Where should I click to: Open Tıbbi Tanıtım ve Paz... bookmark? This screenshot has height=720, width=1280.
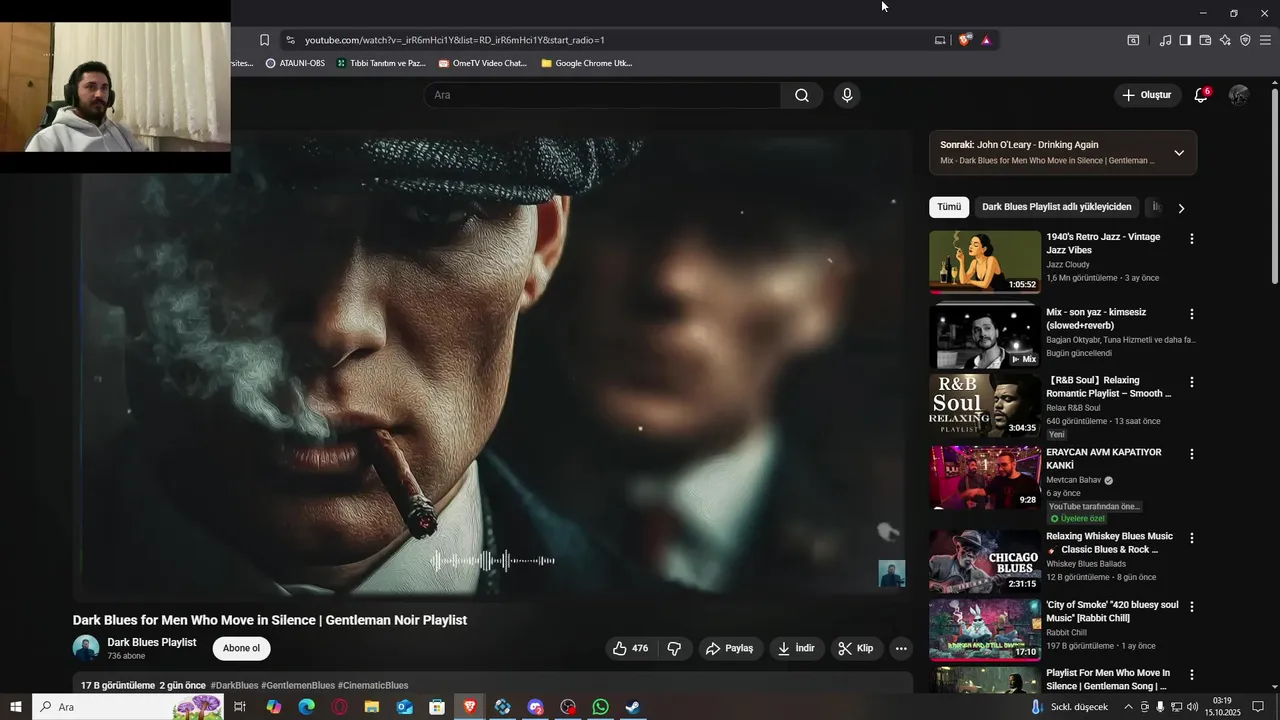381,63
